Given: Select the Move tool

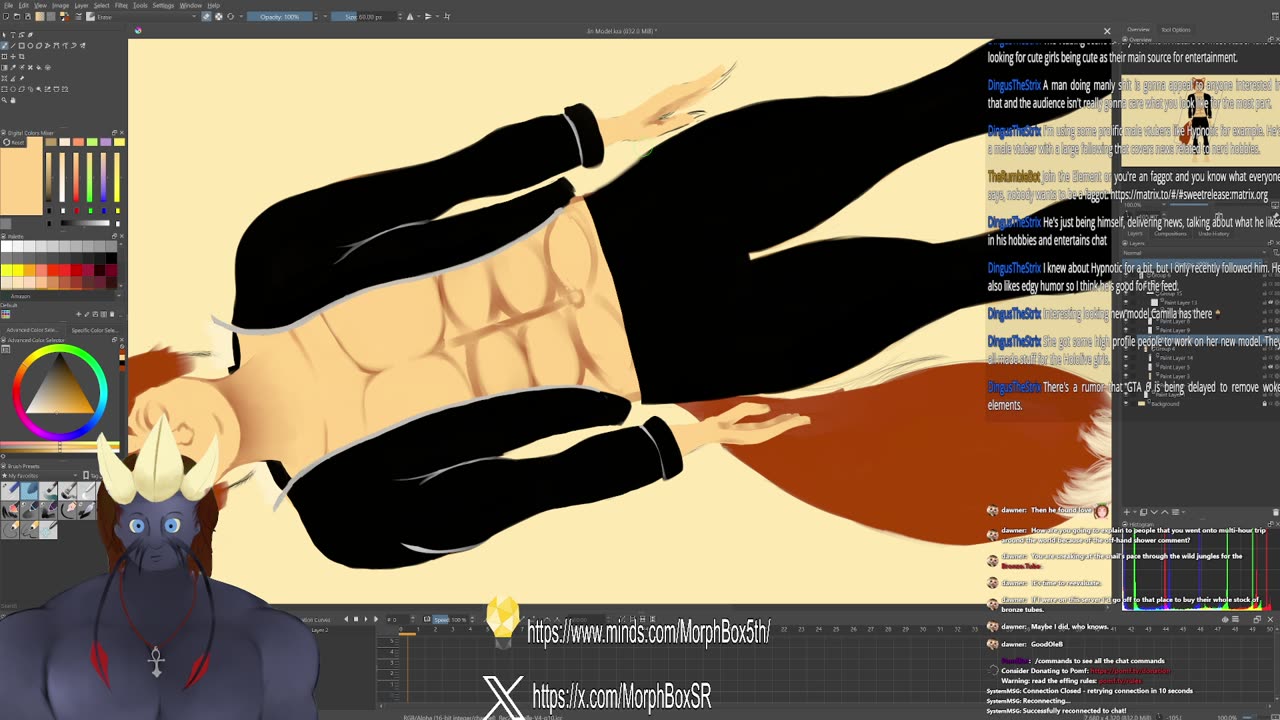Looking at the screenshot, I should pyautogui.click(x=13, y=56).
